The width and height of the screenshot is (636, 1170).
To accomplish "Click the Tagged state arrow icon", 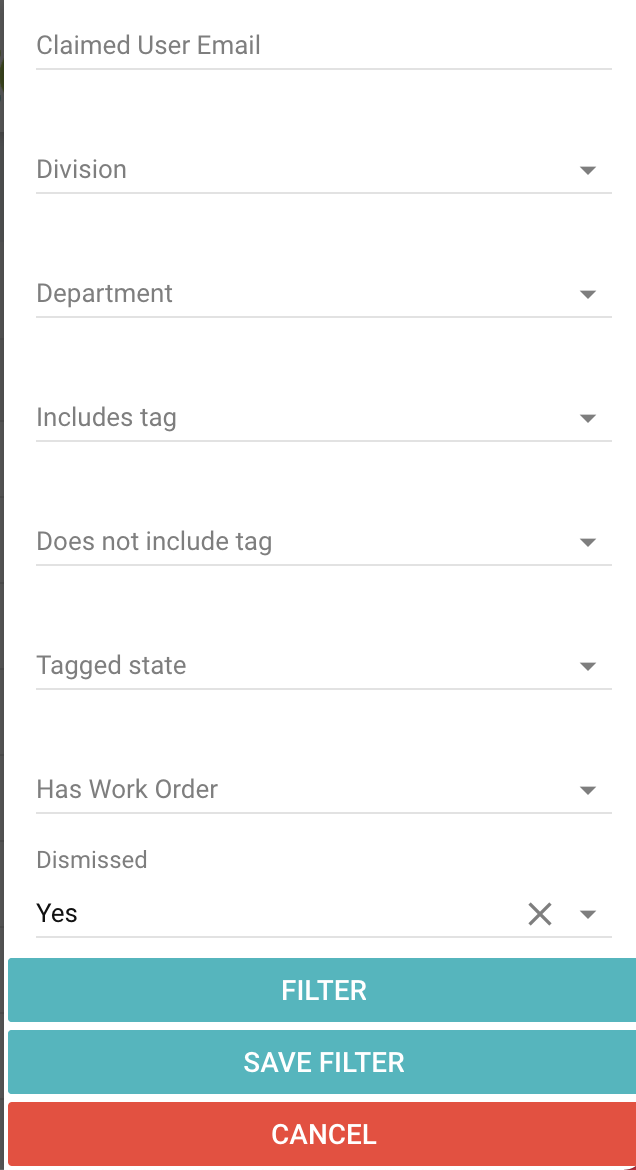I will 588,667.
